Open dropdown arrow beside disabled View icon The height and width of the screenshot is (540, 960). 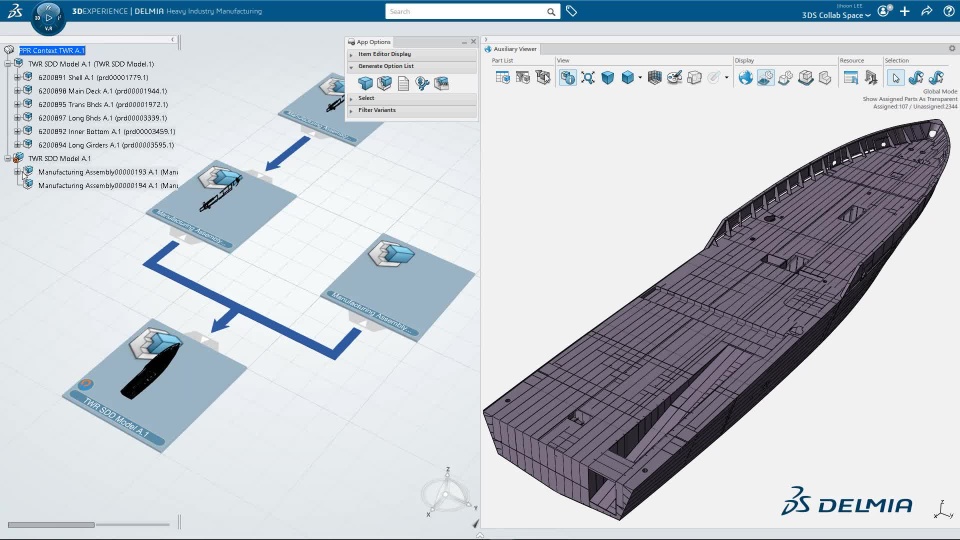pyautogui.click(x=727, y=78)
